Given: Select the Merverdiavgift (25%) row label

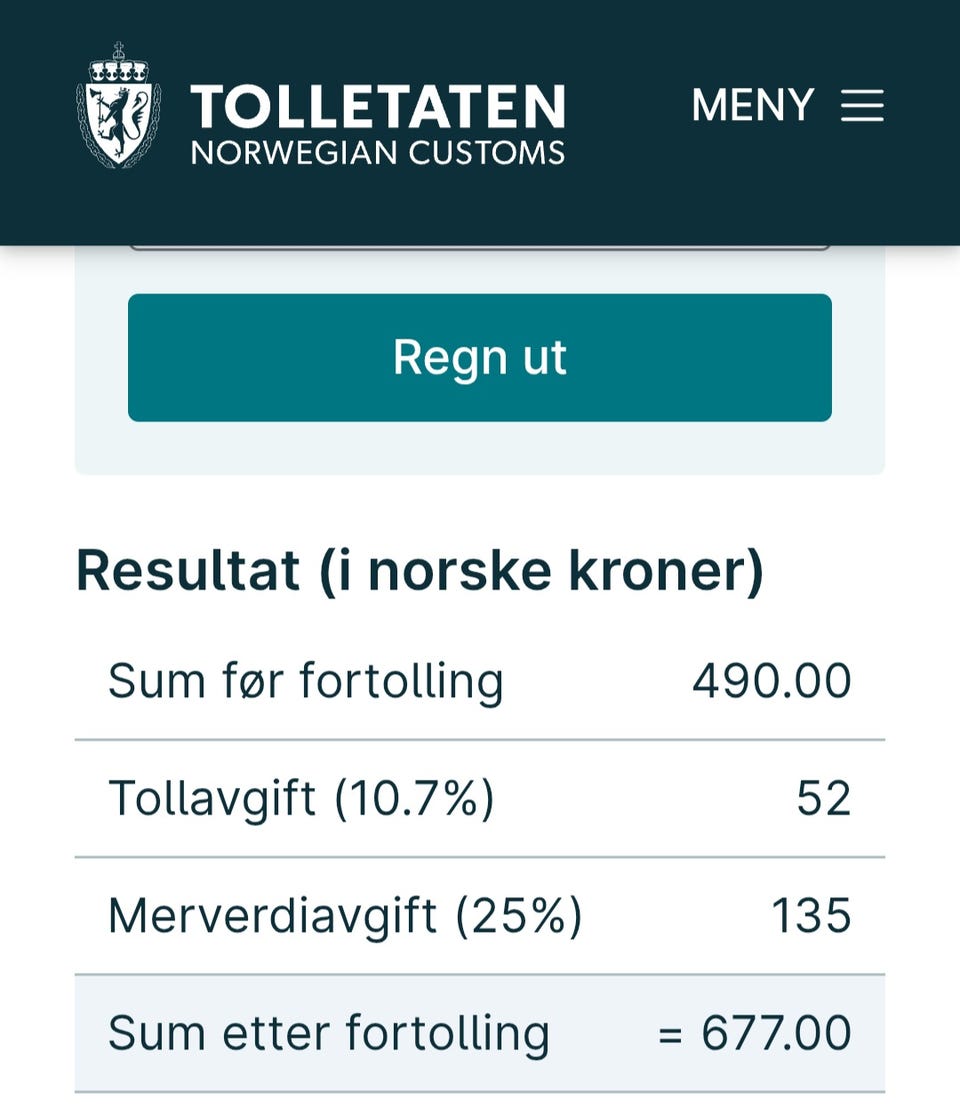Looking at the screenshot, I should coord(345,916).
